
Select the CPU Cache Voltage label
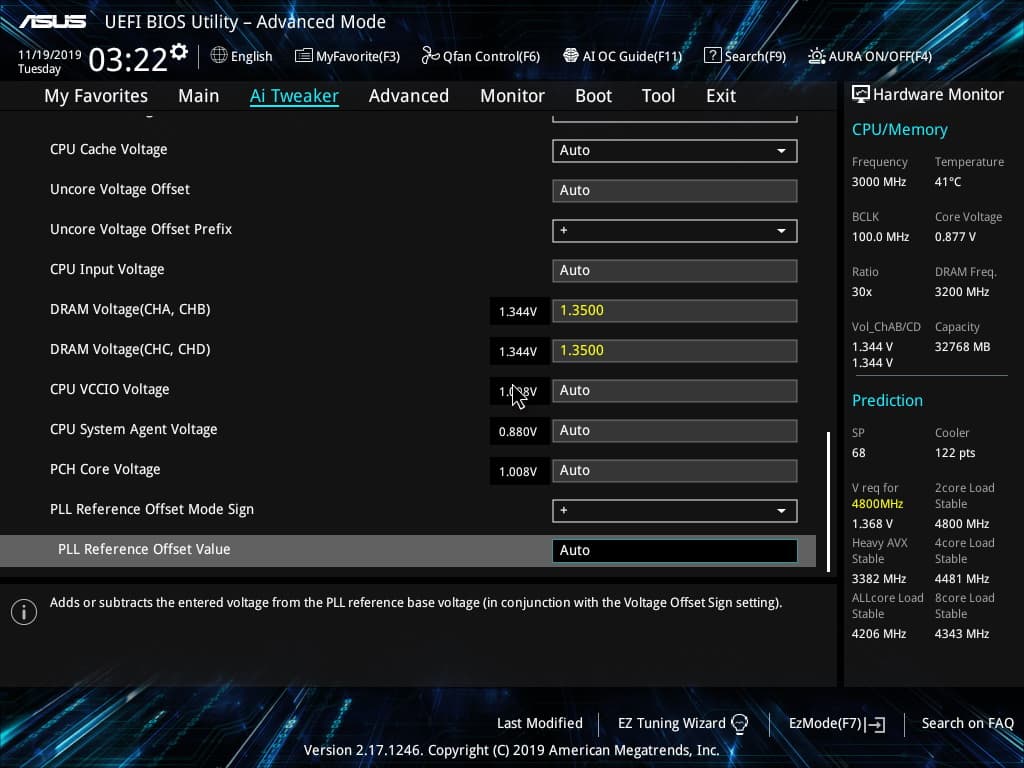coord(108,150)
